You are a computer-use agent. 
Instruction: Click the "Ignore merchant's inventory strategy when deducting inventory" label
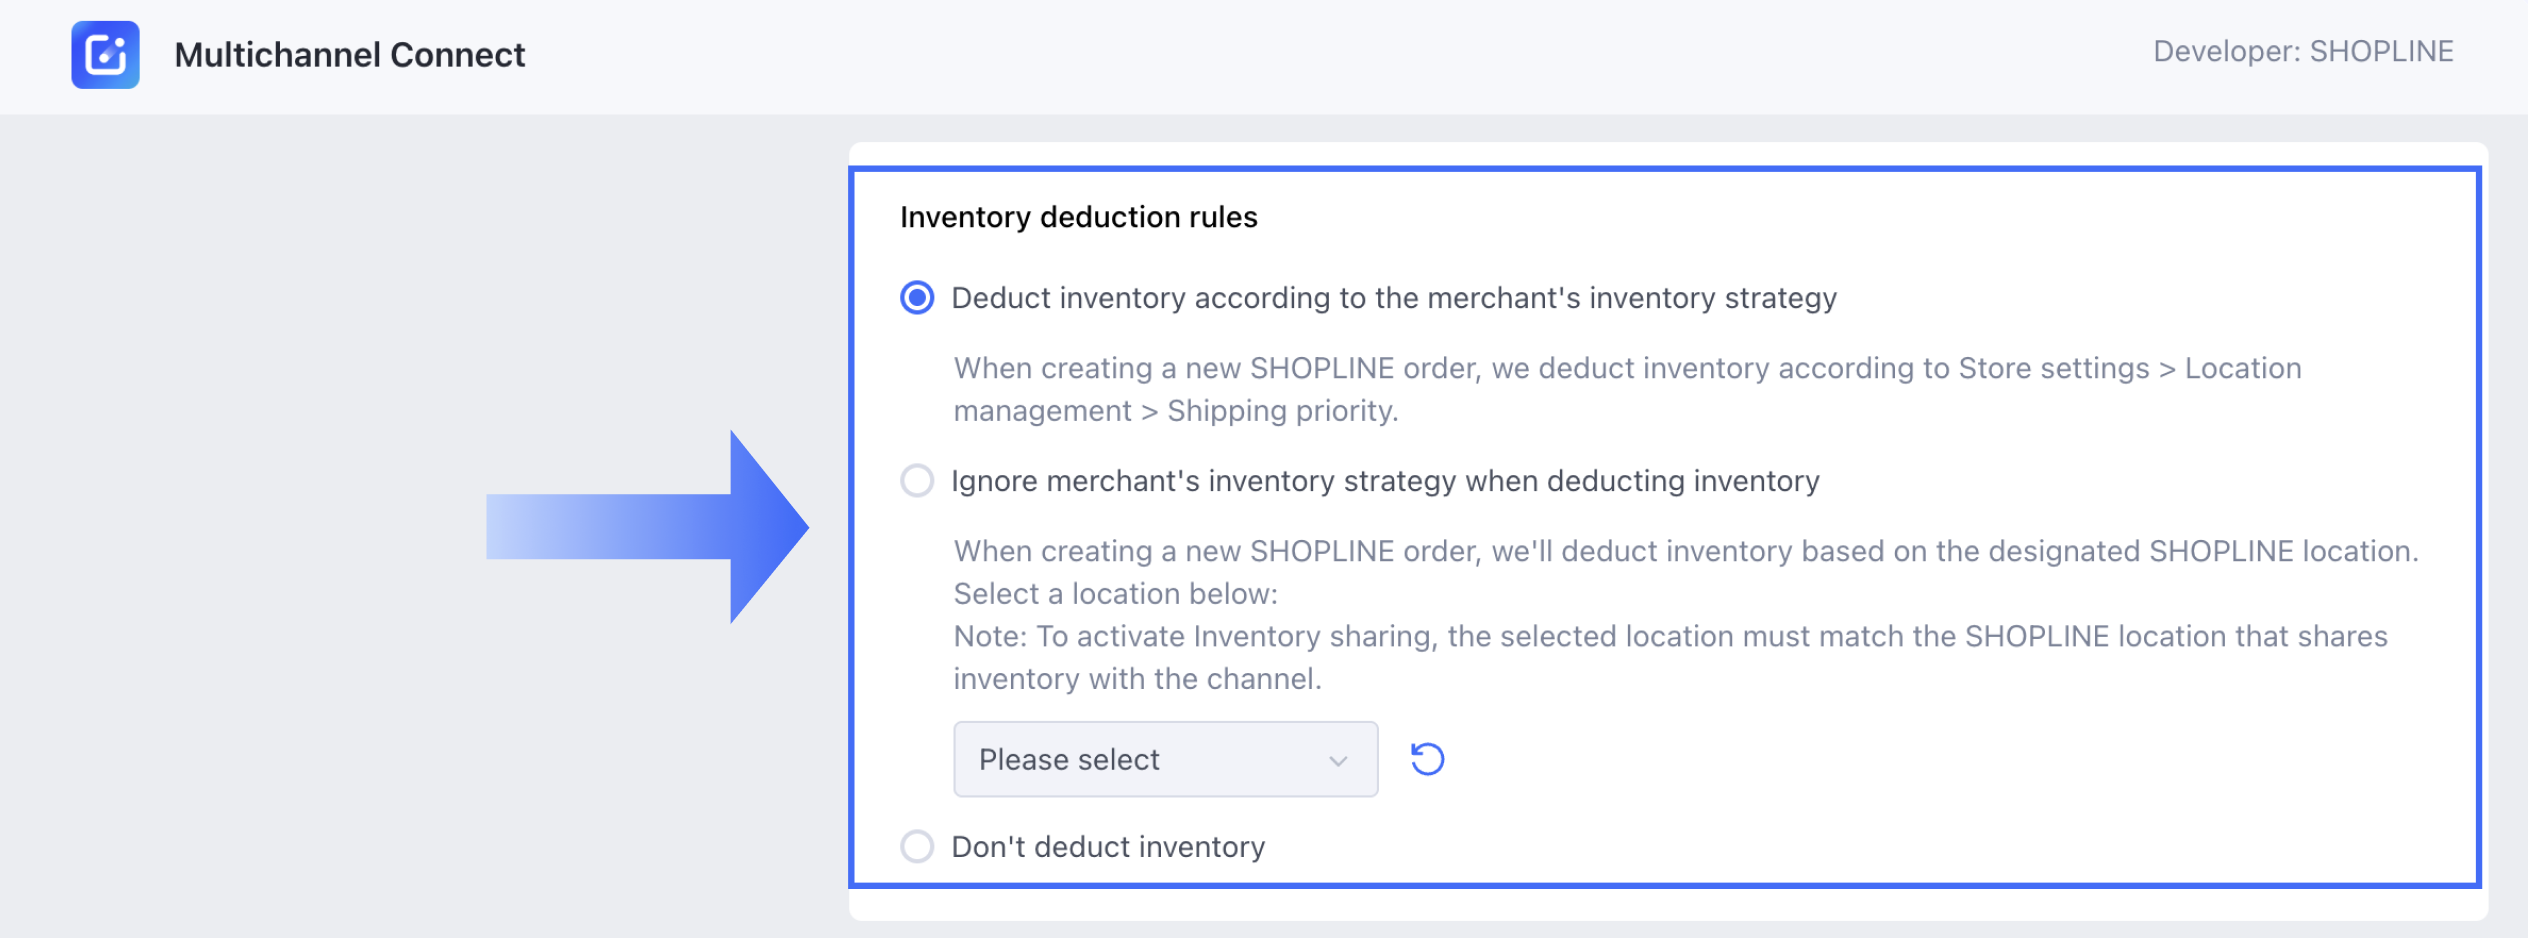tap(1385, 481)
